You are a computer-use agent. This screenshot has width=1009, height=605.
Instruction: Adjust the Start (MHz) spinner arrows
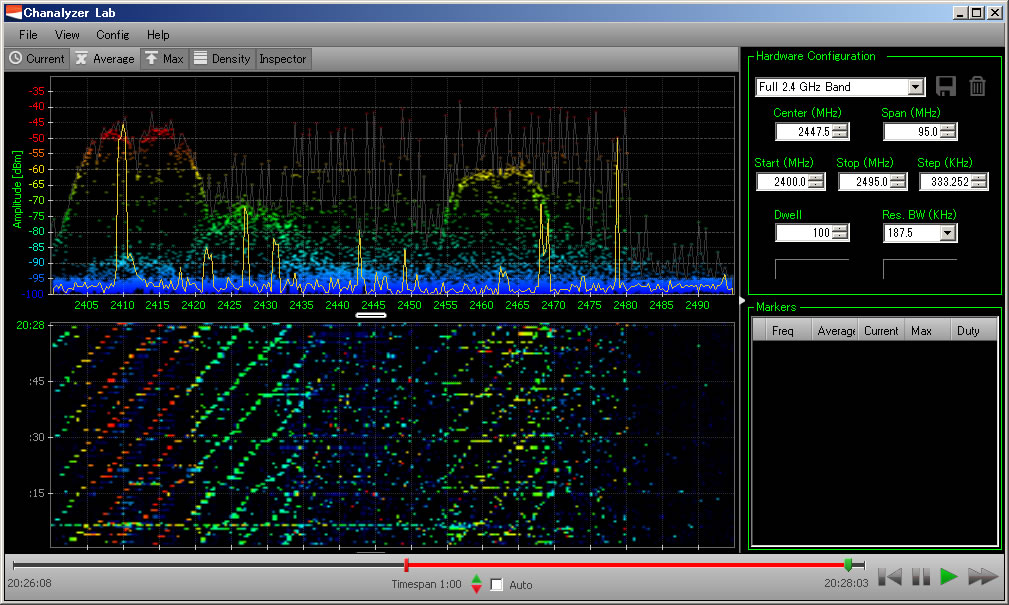tap(816, 182)
